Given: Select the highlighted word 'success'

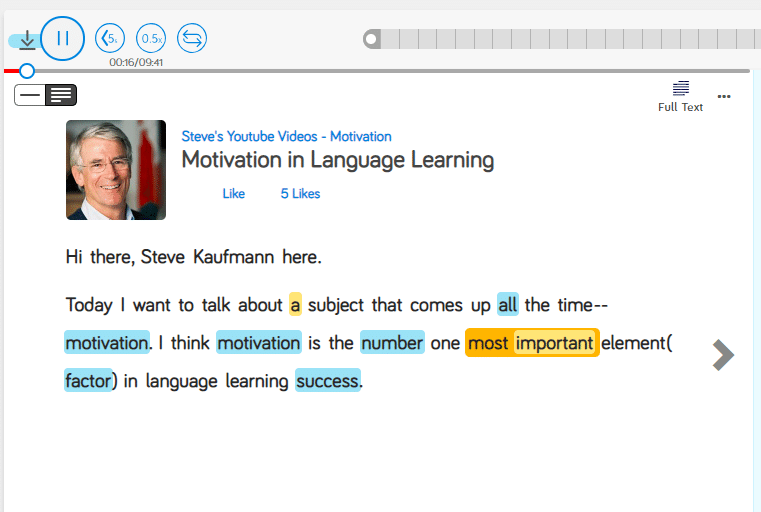Looking at the screenshot, I should [328, 380].
